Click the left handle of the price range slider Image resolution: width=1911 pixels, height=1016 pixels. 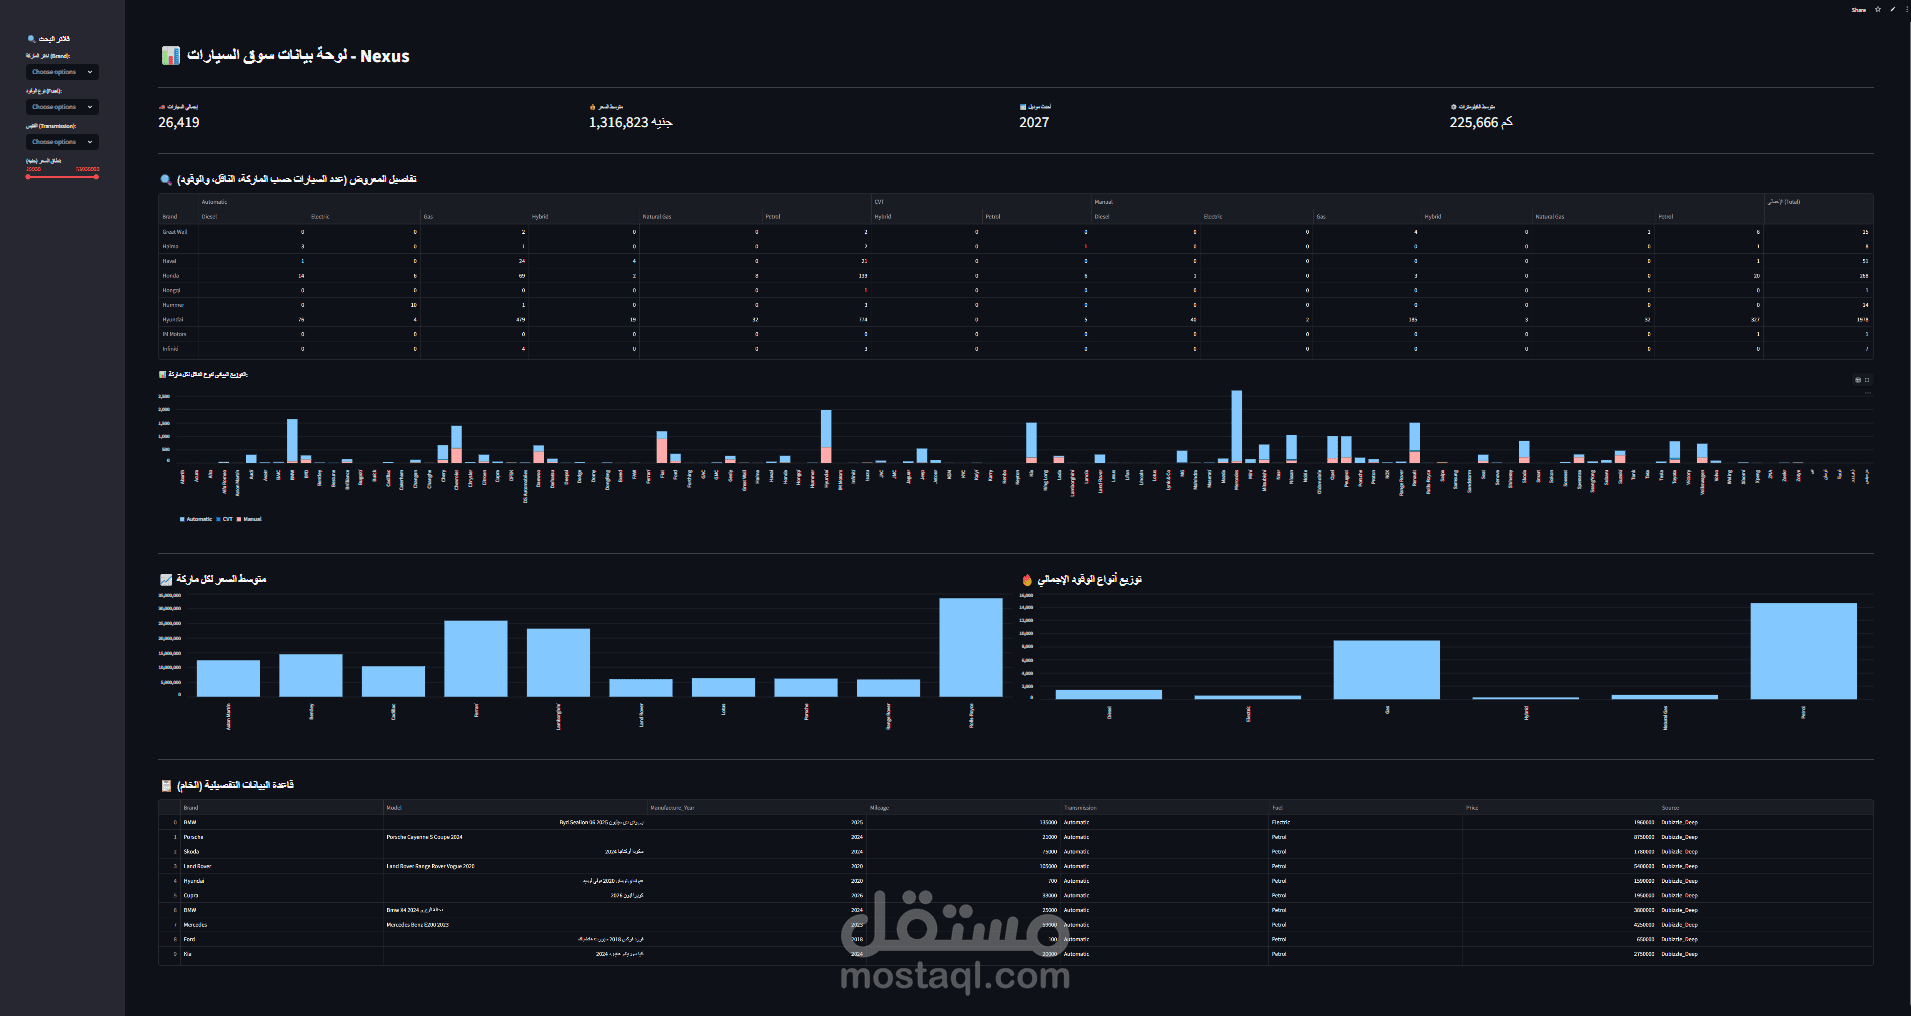(x=28, y=177)
